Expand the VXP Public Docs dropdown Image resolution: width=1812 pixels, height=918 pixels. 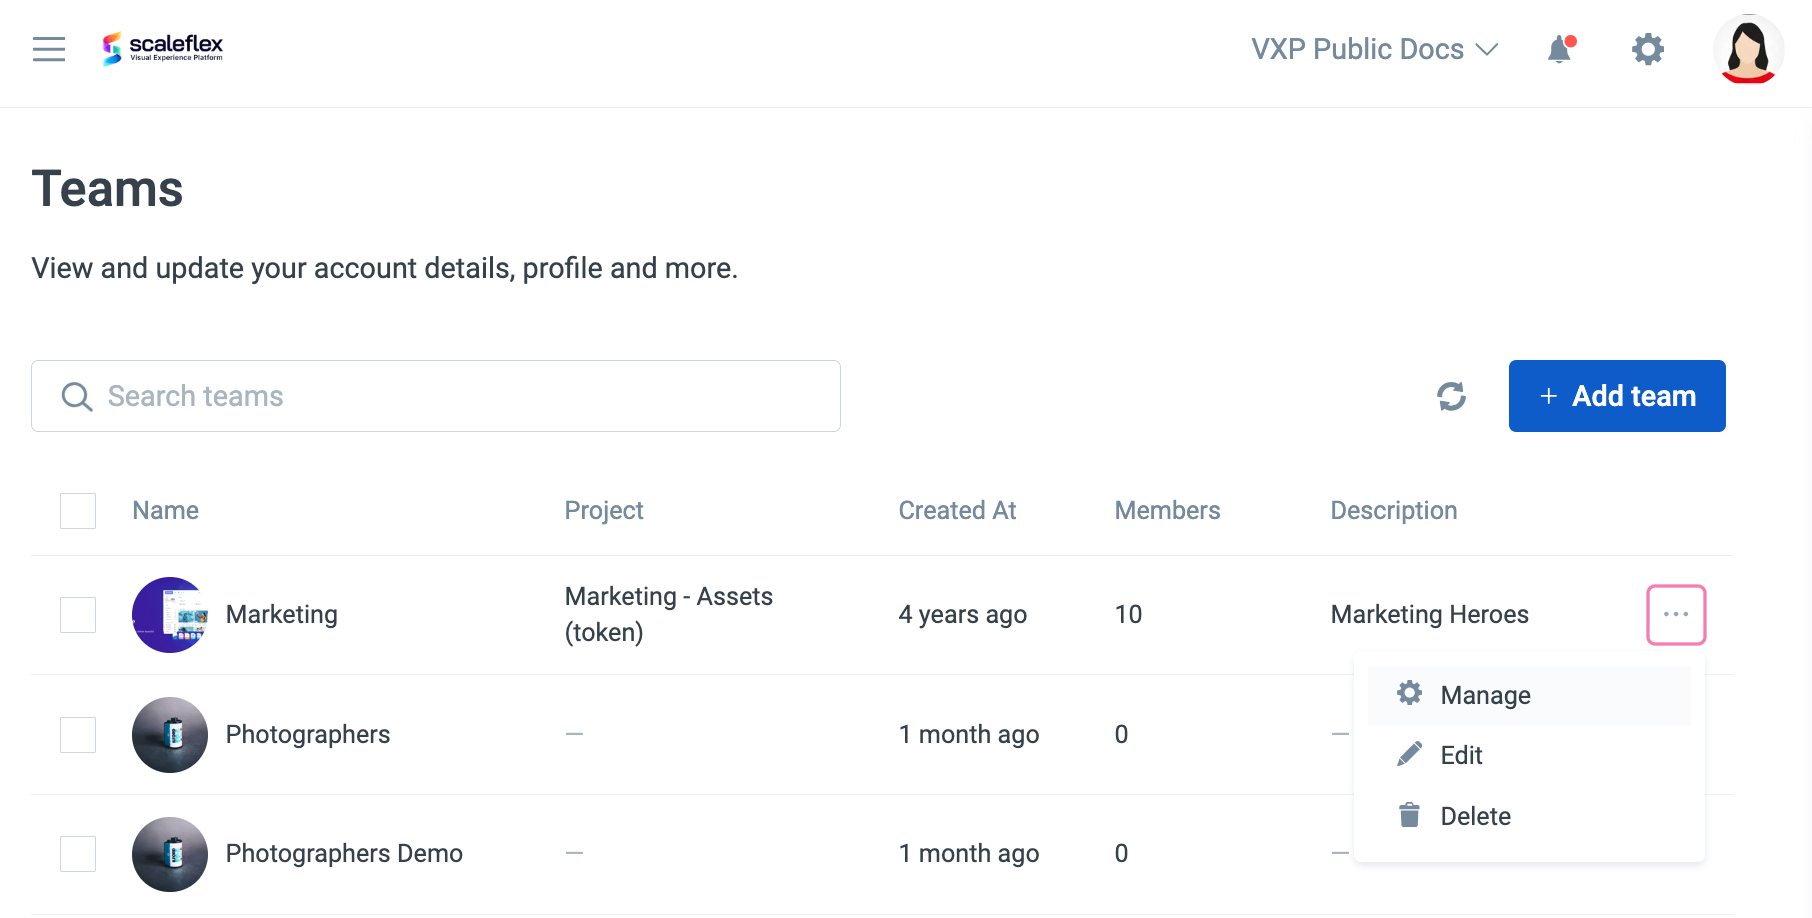[x=1374, y=49]
